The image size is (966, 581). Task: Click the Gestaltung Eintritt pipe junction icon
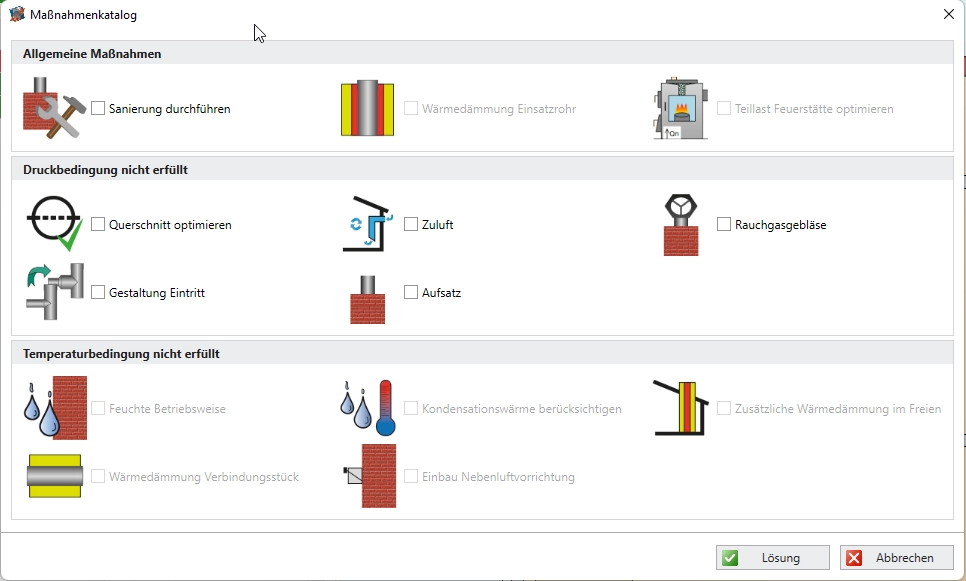55,292
